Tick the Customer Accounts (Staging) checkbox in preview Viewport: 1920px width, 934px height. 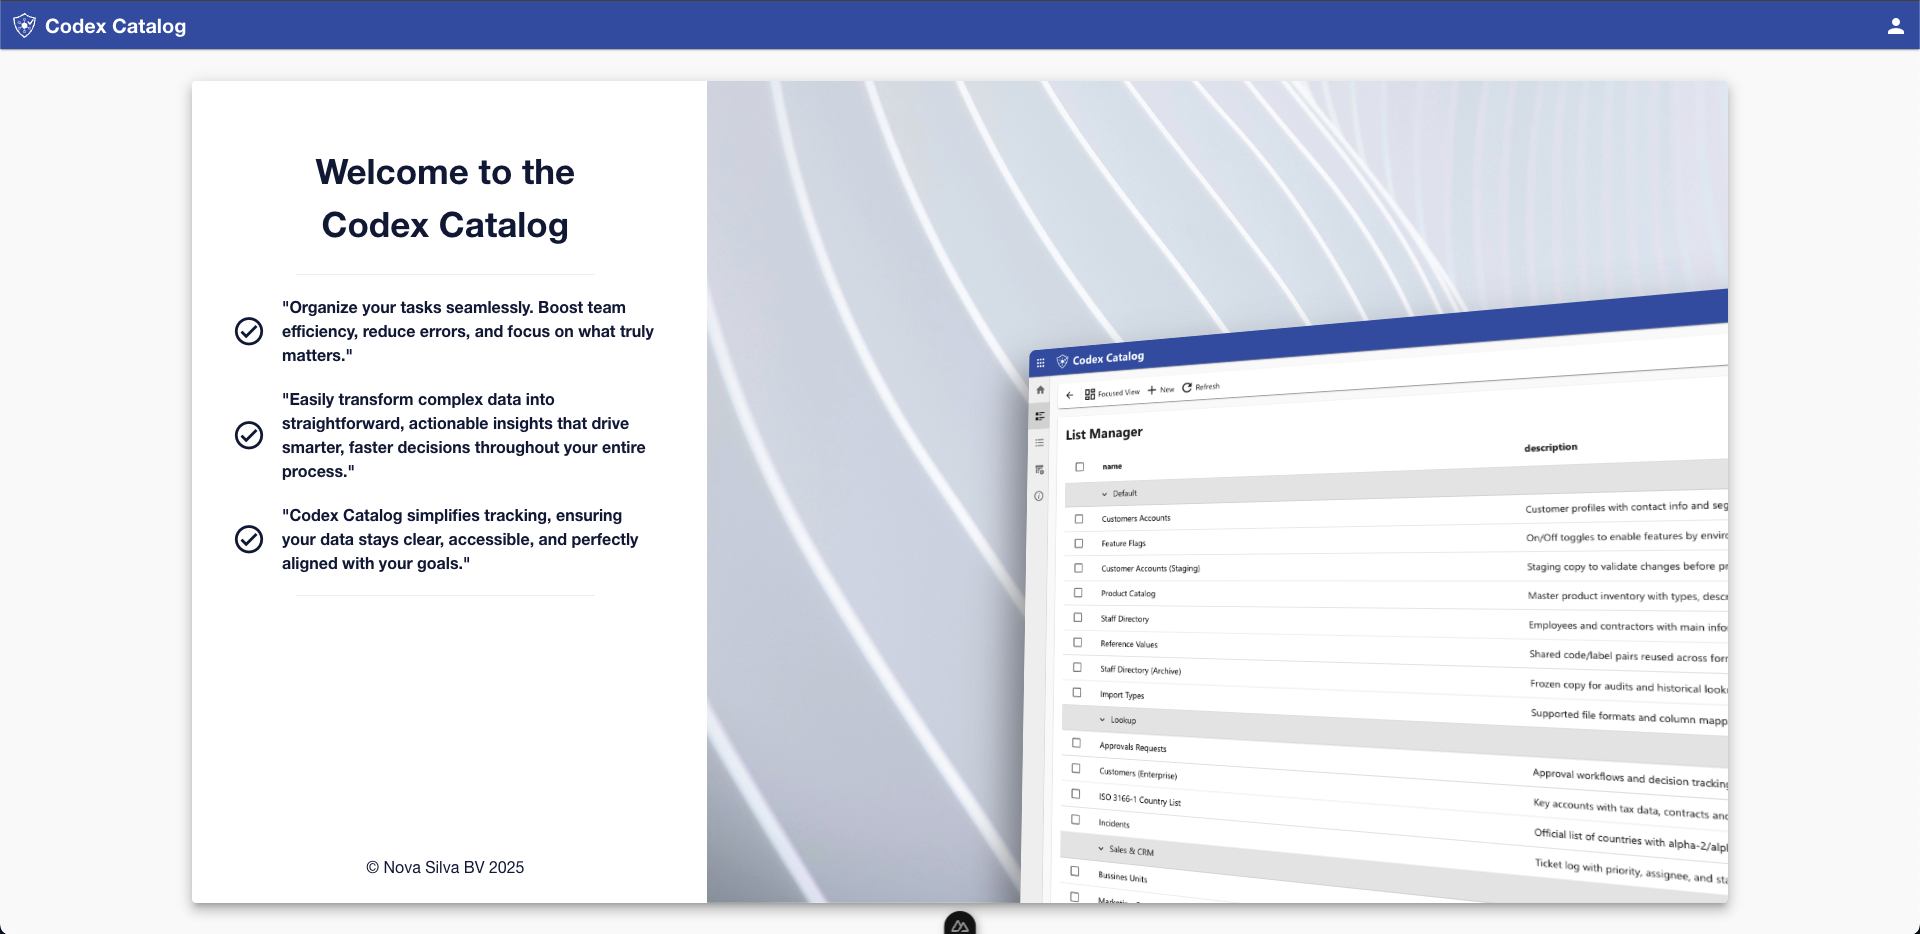(1078, 568)
